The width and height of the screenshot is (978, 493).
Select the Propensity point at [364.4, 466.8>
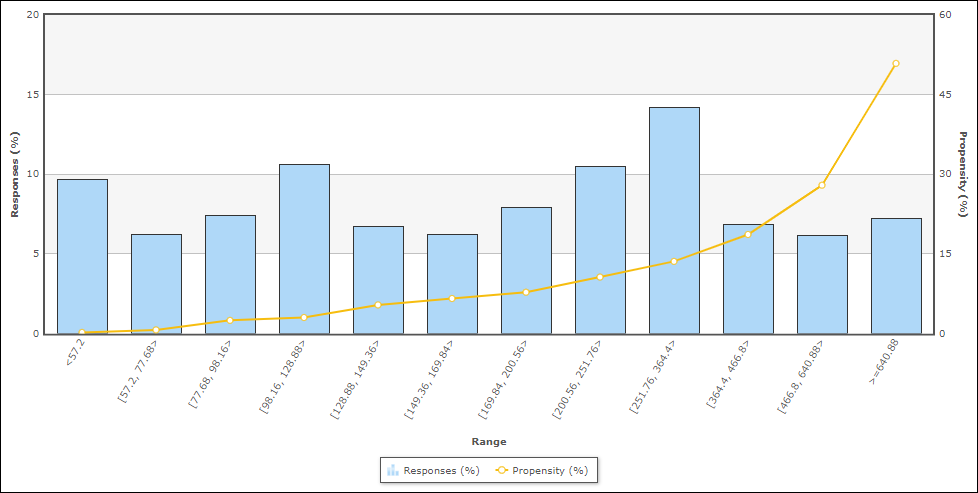(748, 234)
